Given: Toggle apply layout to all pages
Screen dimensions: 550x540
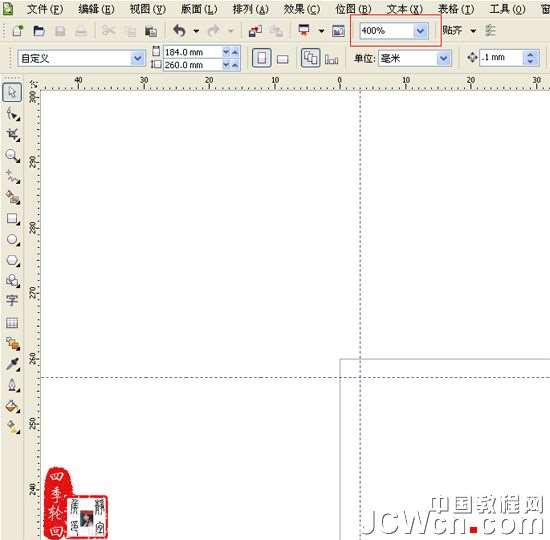Looking at the screenshot, I should click(310, 58).
